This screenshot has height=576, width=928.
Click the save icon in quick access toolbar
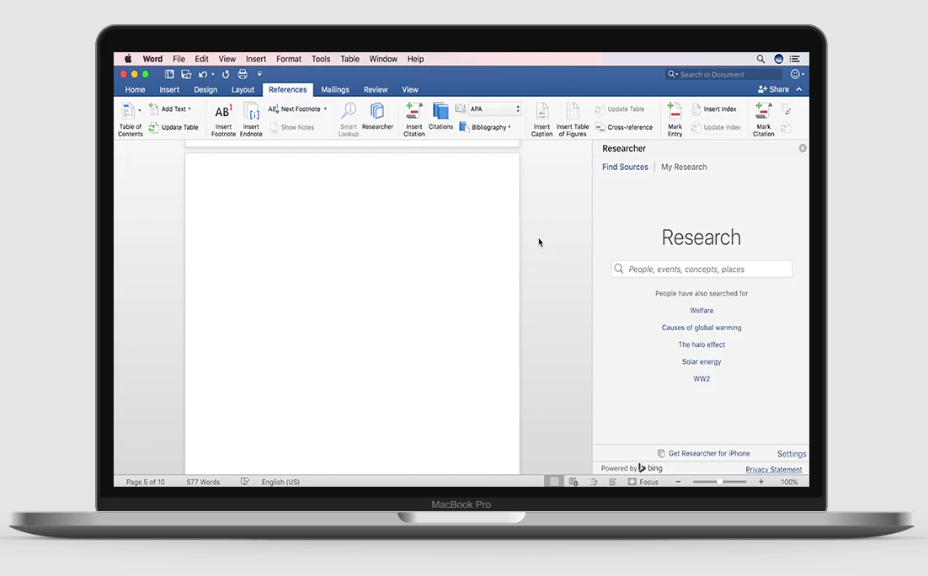point(186,74)
